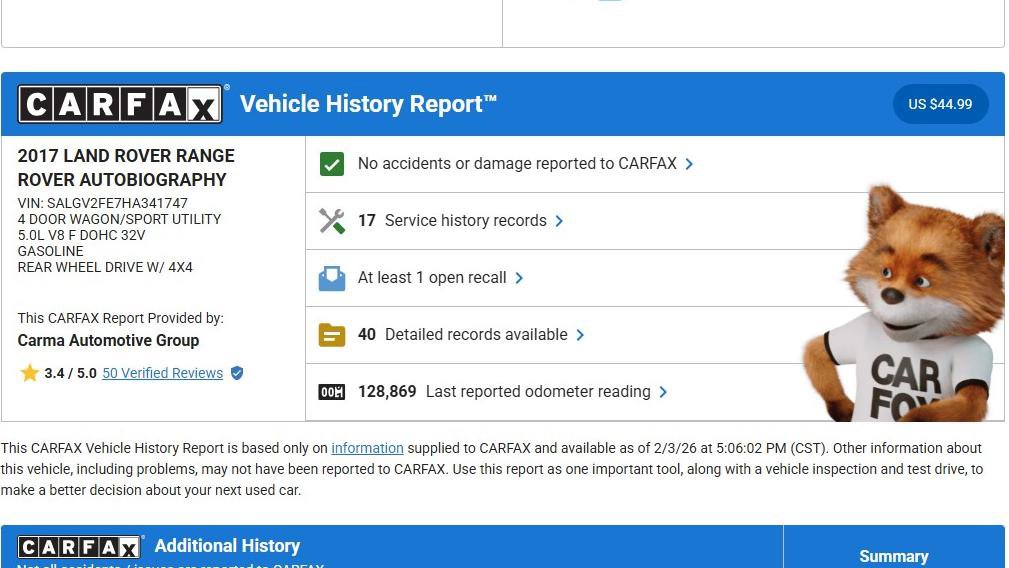Expand the Service history records arrow
The width and height of the screenshot is (1009, 568).
(559, 221)
